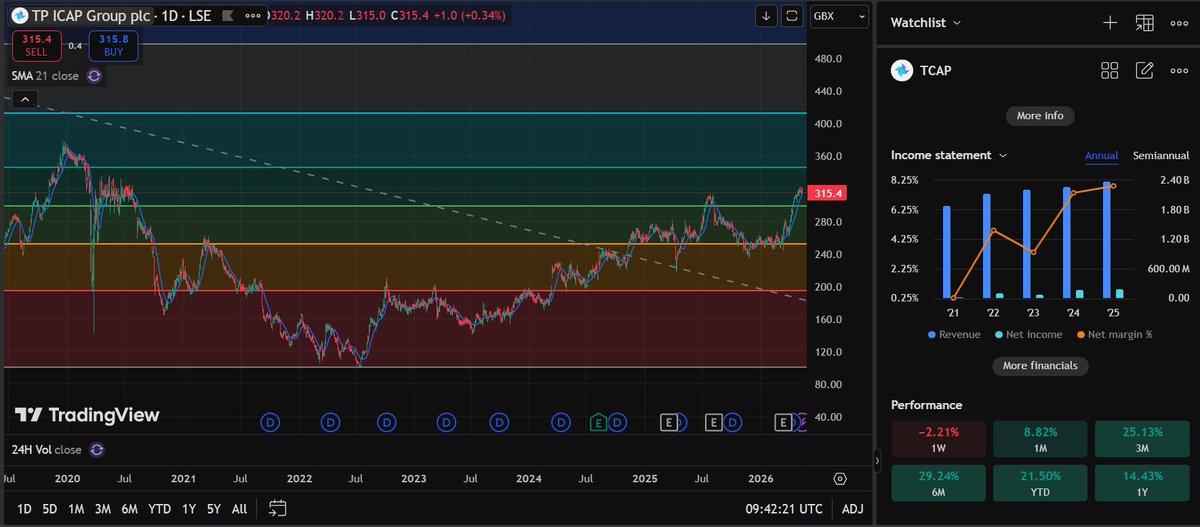
Task: Click the 1W performance cell showing -2.21%
Action: click(x=938, y=439)
